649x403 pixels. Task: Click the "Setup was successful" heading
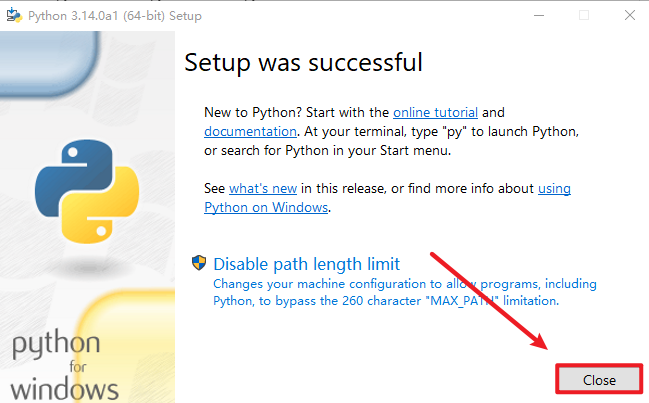[303, 62]
